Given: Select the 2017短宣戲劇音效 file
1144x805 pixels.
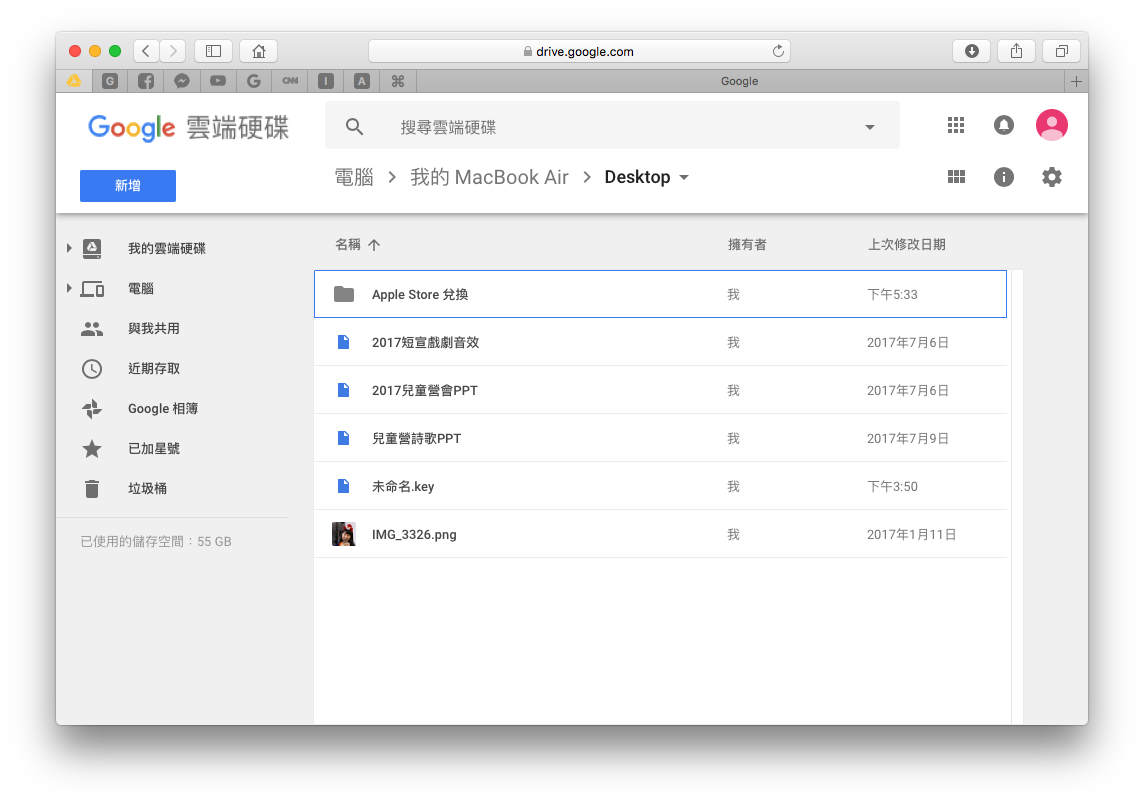Looking at the screenshot, I should pyautogui.click(x=660, y=342).
